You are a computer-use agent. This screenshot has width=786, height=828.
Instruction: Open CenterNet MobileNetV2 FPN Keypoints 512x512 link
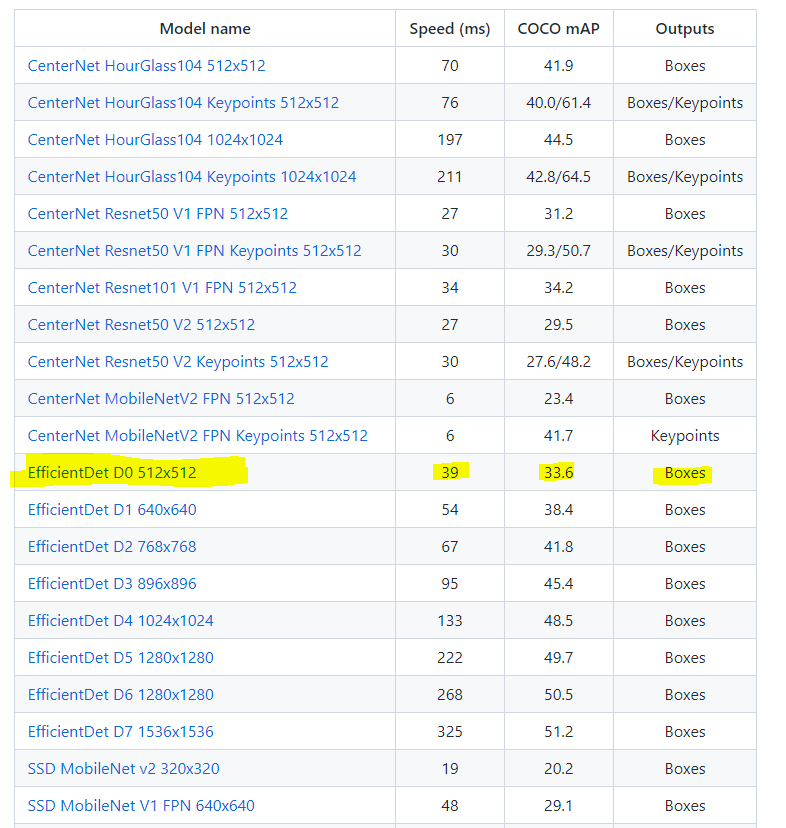198,435
